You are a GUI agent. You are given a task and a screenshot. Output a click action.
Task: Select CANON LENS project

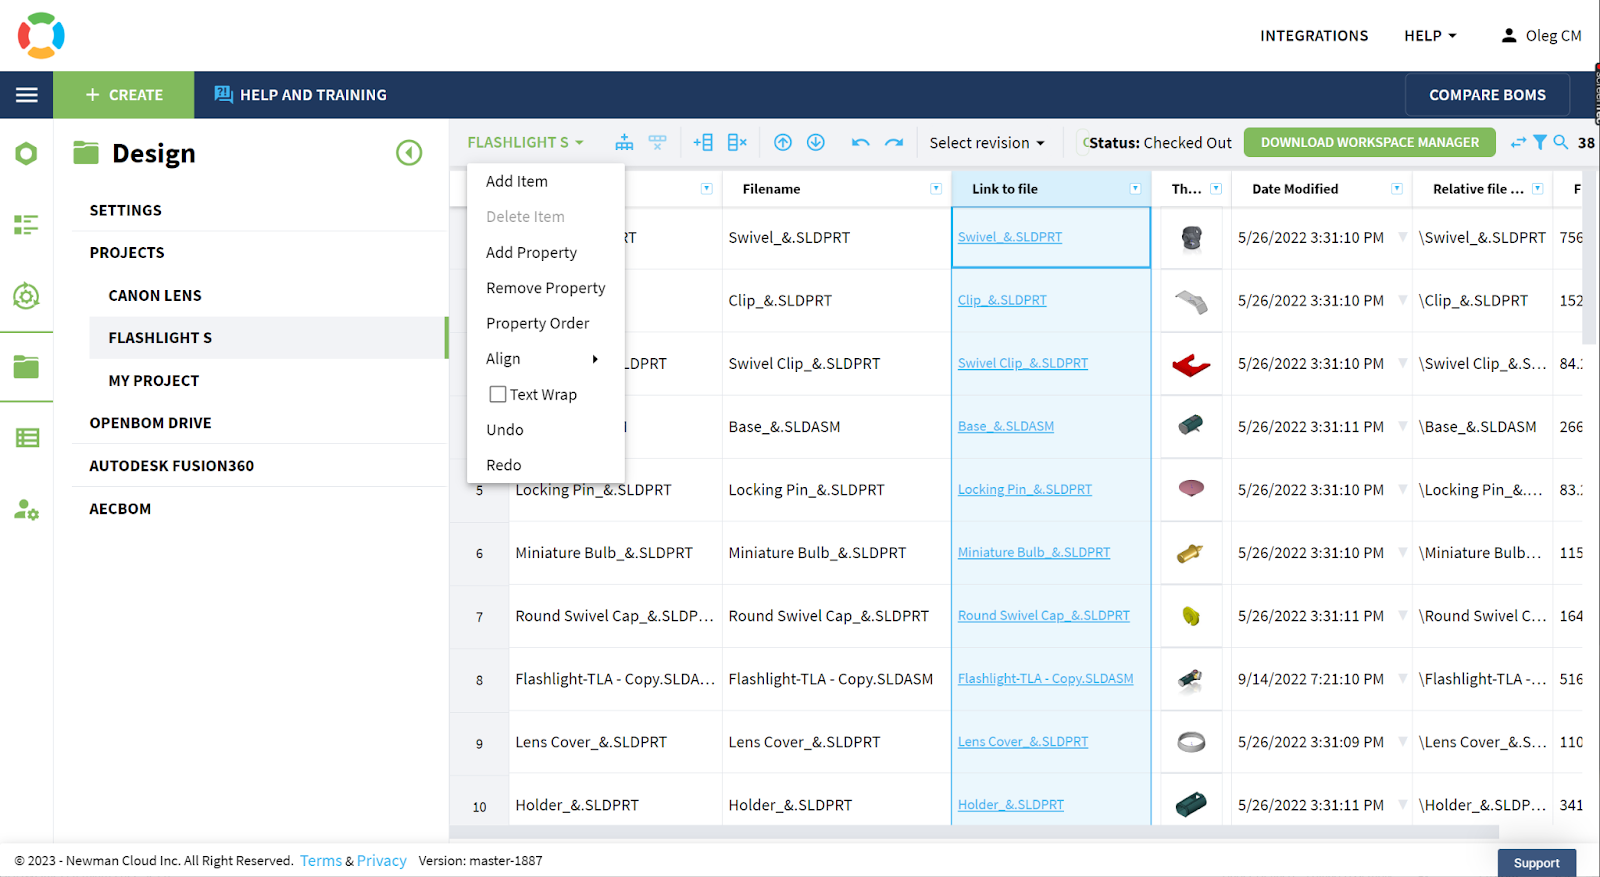pyautogui.click(x=155, y=296)
